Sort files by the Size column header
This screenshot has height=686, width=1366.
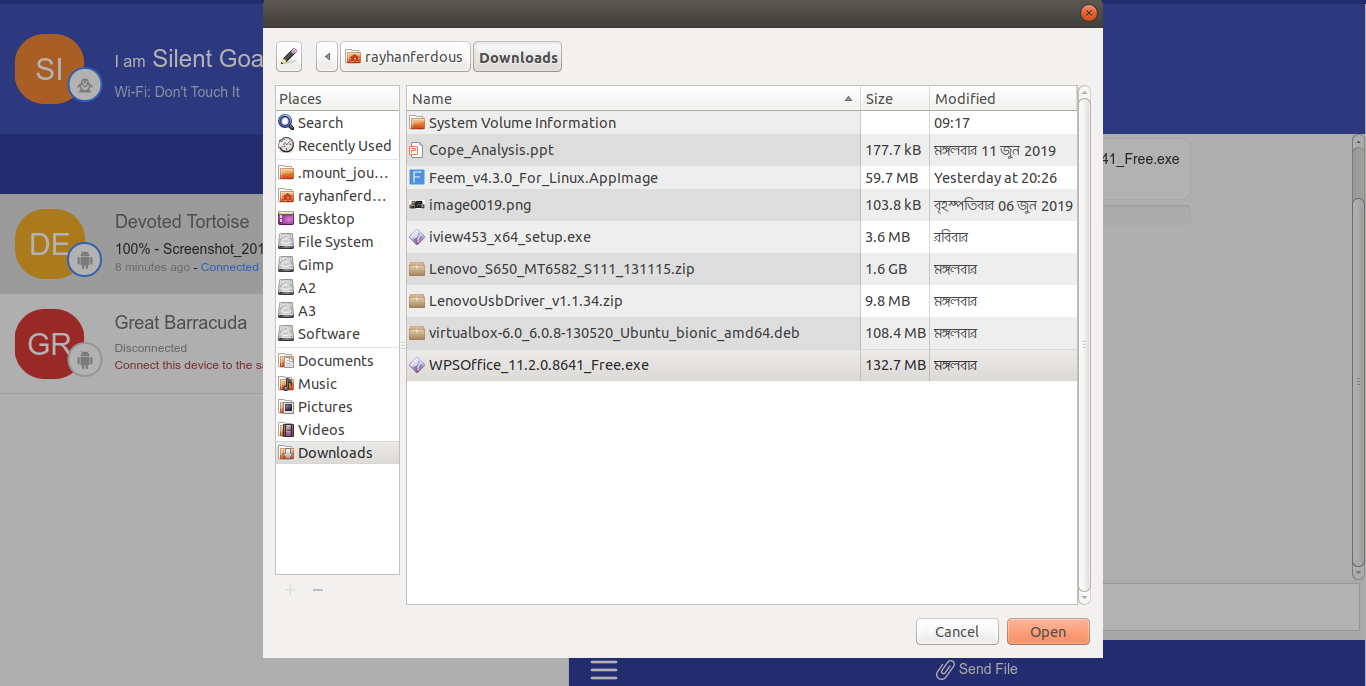coord(895,98)
